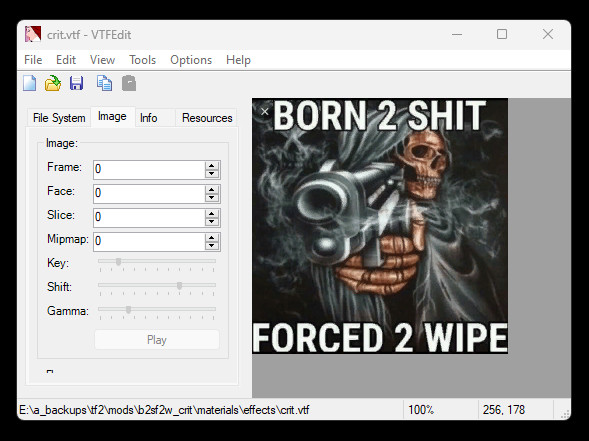Minimize the VTFEdit window
Image resolution: width=589 pixels, height=441 pixels.
pyautogui.click(x=457, y=35)
